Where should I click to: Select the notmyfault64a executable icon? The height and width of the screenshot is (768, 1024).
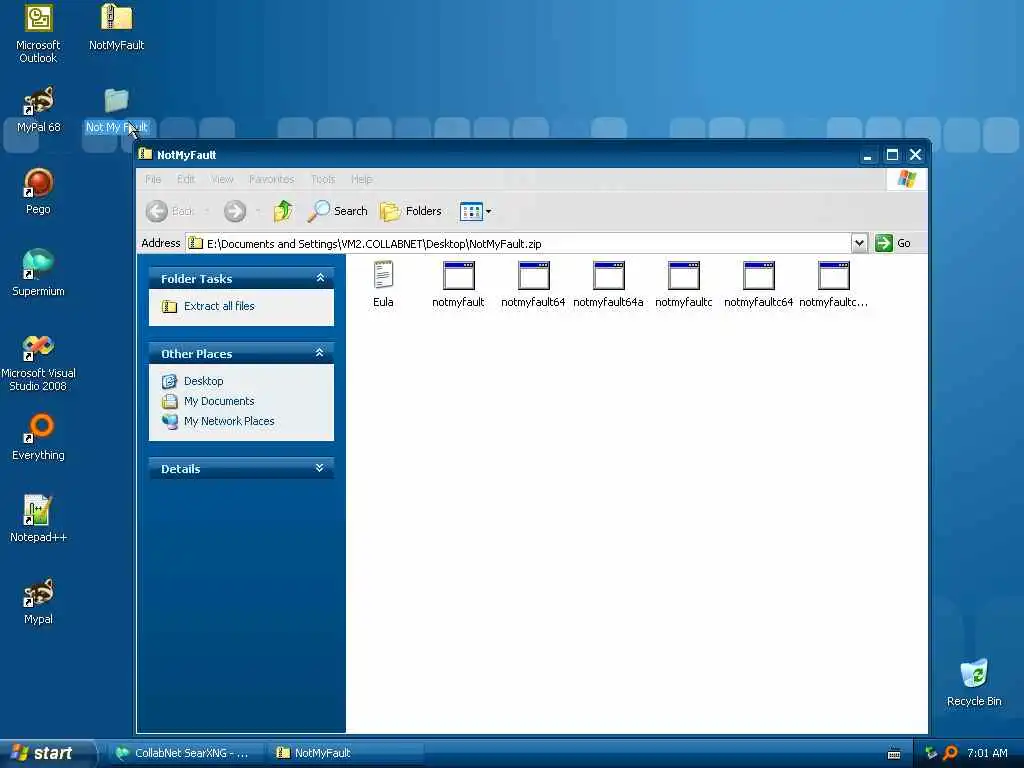(x=609, y=275)
